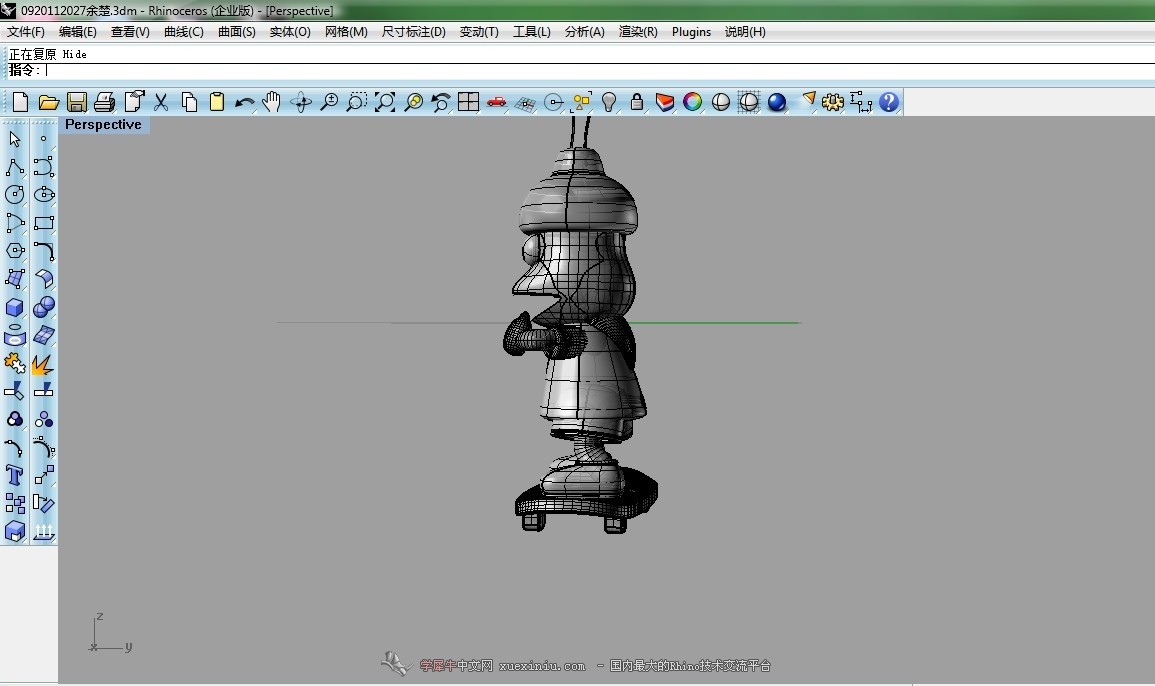1155x686 pixels.
Task: Open the 编辑(E) menu
Action: (x=77, y=32)
